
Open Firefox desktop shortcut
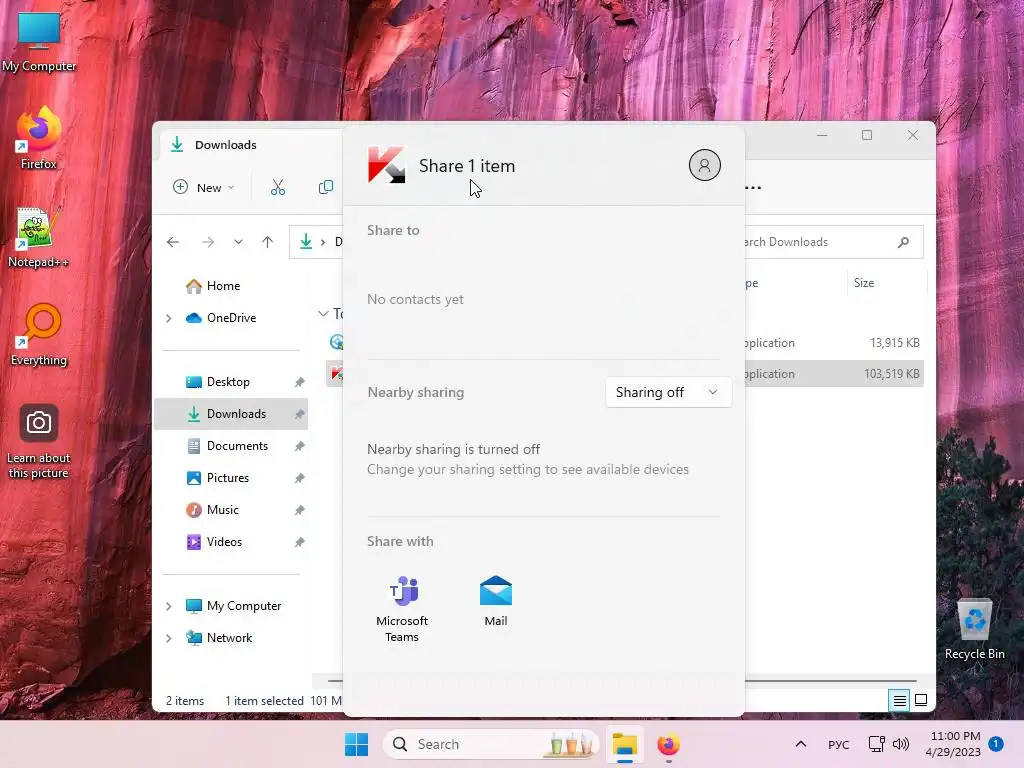(x=39, y=138)
